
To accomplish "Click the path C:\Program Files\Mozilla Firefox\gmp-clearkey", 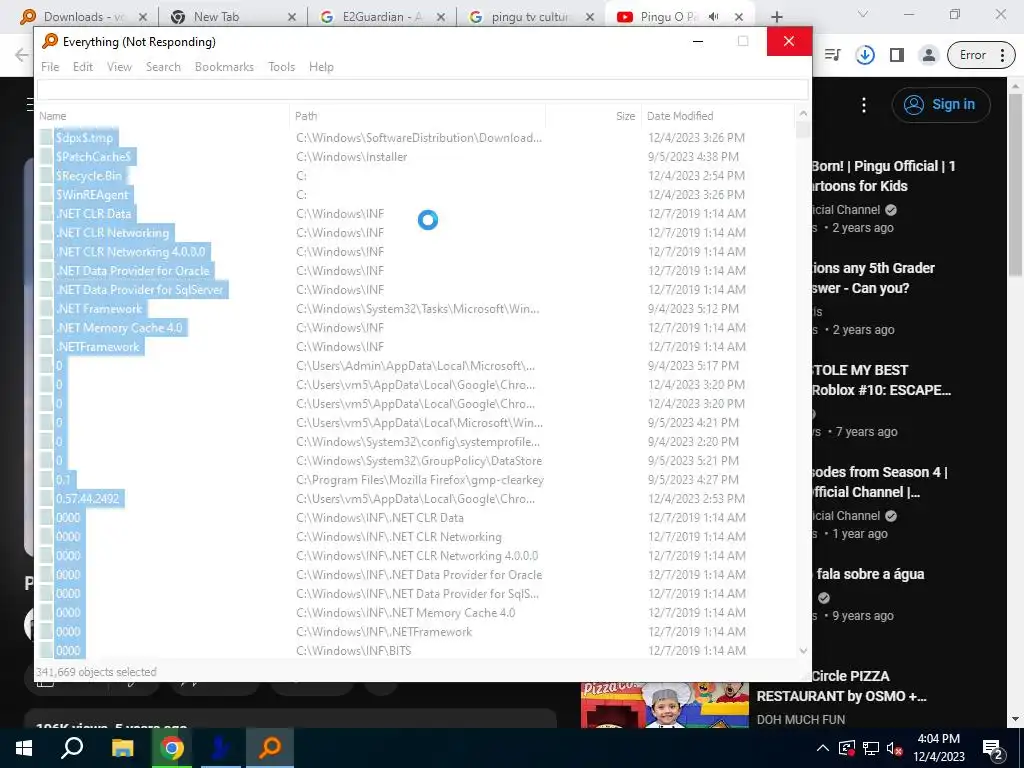I will click(x=420, y=480).
